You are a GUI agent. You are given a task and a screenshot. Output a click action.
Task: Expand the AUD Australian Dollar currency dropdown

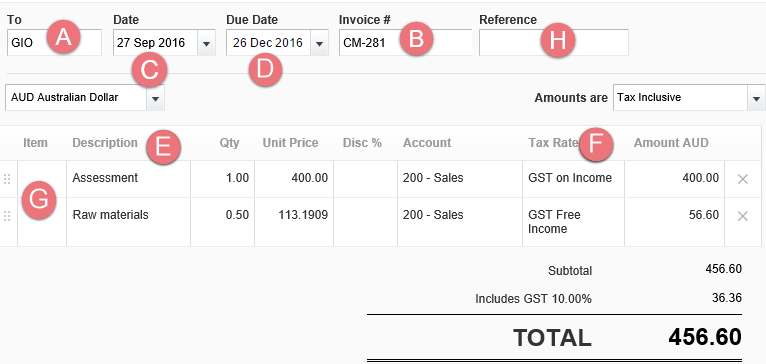pos(155,98)
